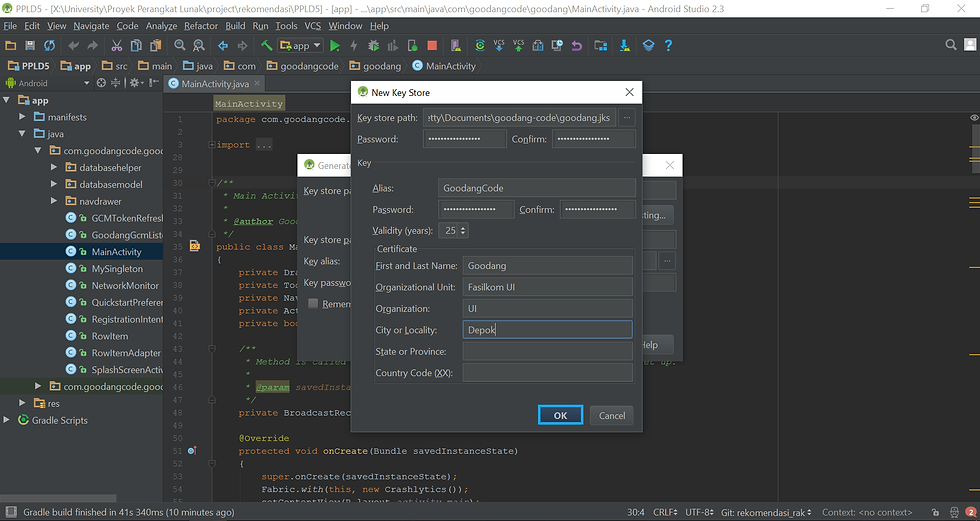Click the Save All toolbar icon
The width and height of the screenshot is (980, 521).
[30, 46]
